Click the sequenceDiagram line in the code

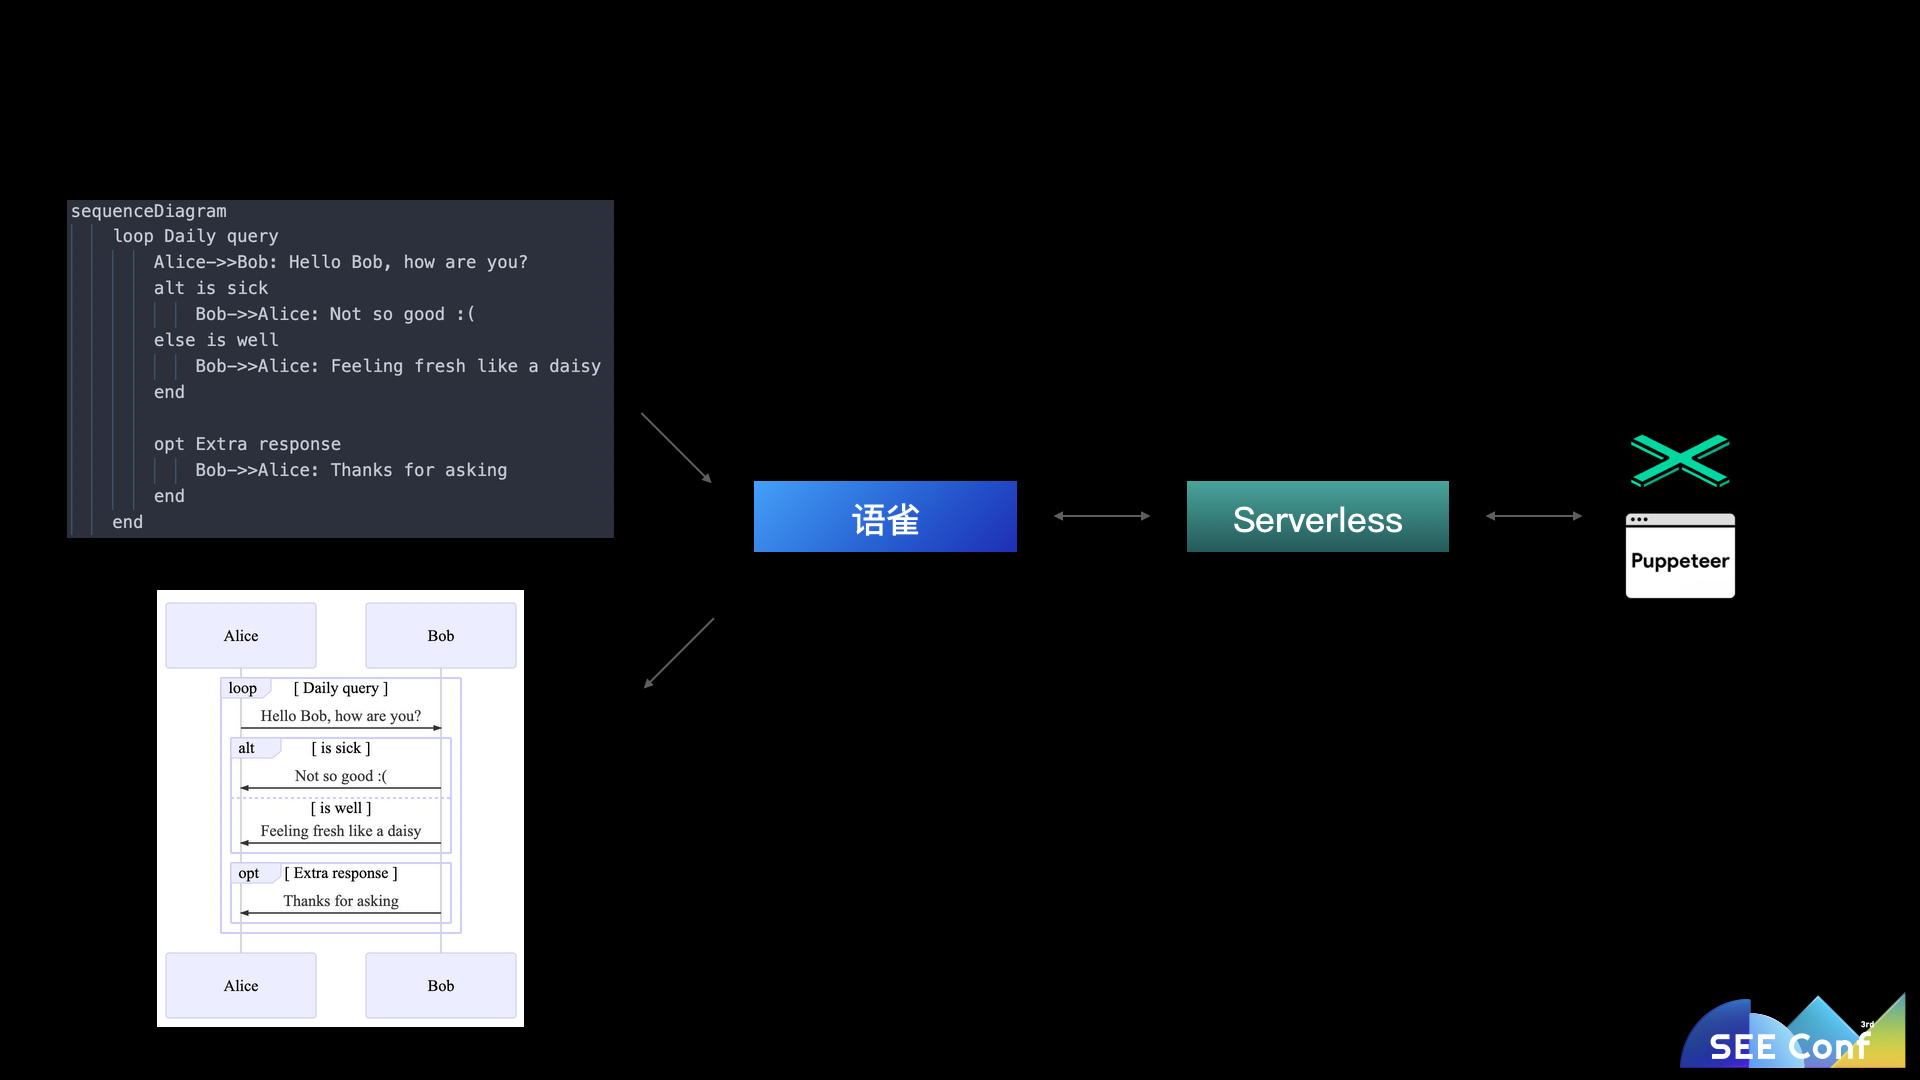pos(149,211)
